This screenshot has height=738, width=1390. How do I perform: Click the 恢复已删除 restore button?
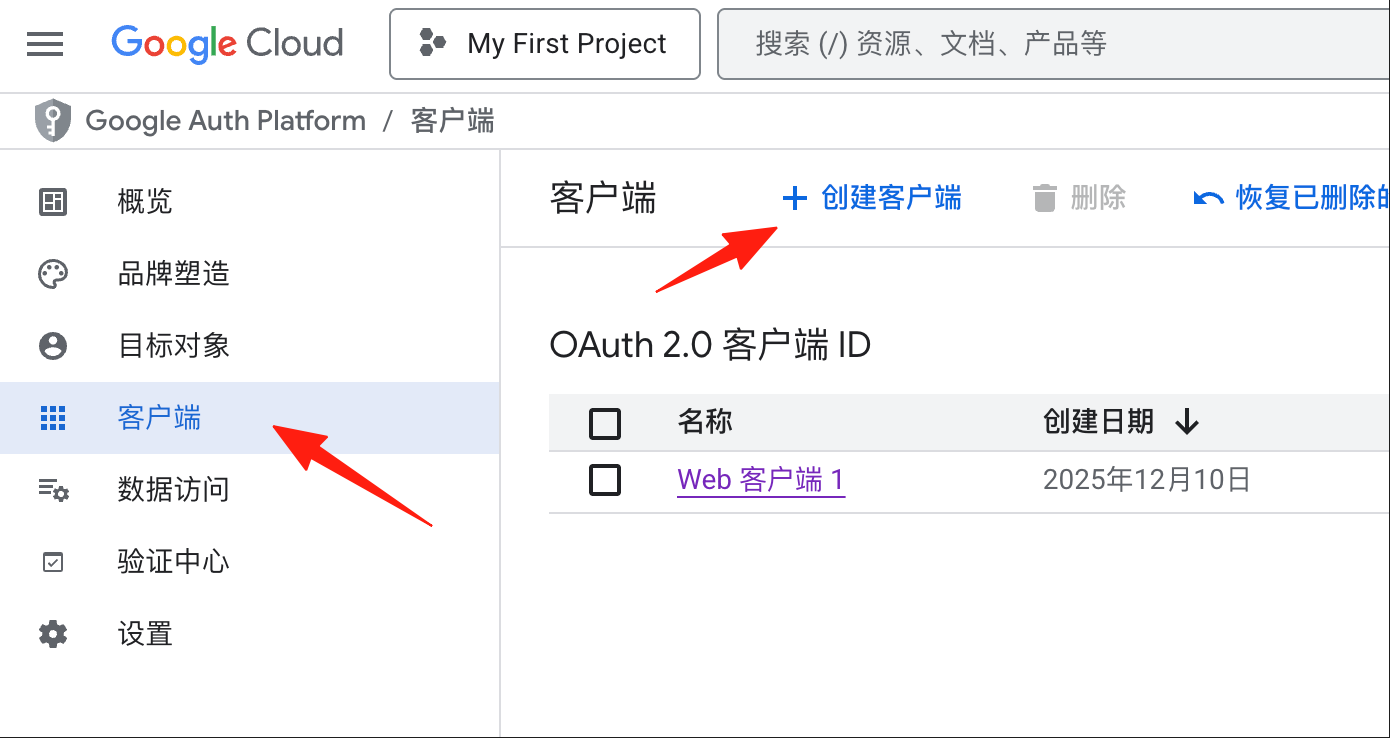pyautogui.click(x=1291, y=198)
